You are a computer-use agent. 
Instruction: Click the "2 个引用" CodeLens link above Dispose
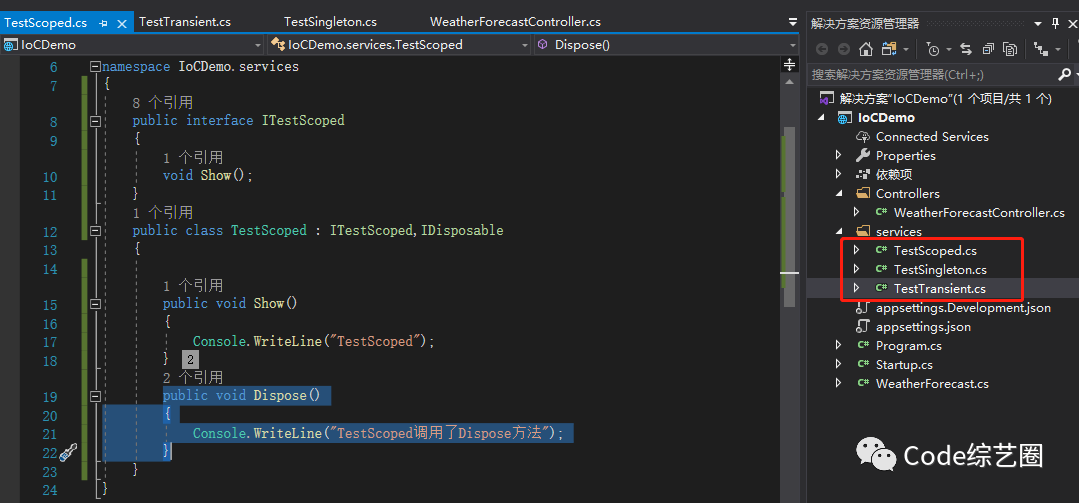click(x=193, y=377)
